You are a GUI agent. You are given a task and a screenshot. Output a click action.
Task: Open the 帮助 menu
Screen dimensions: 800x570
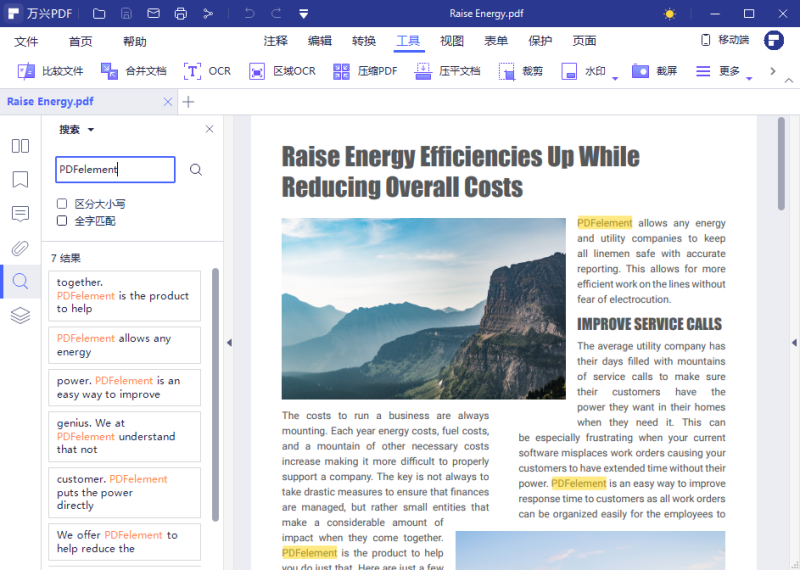135,41
